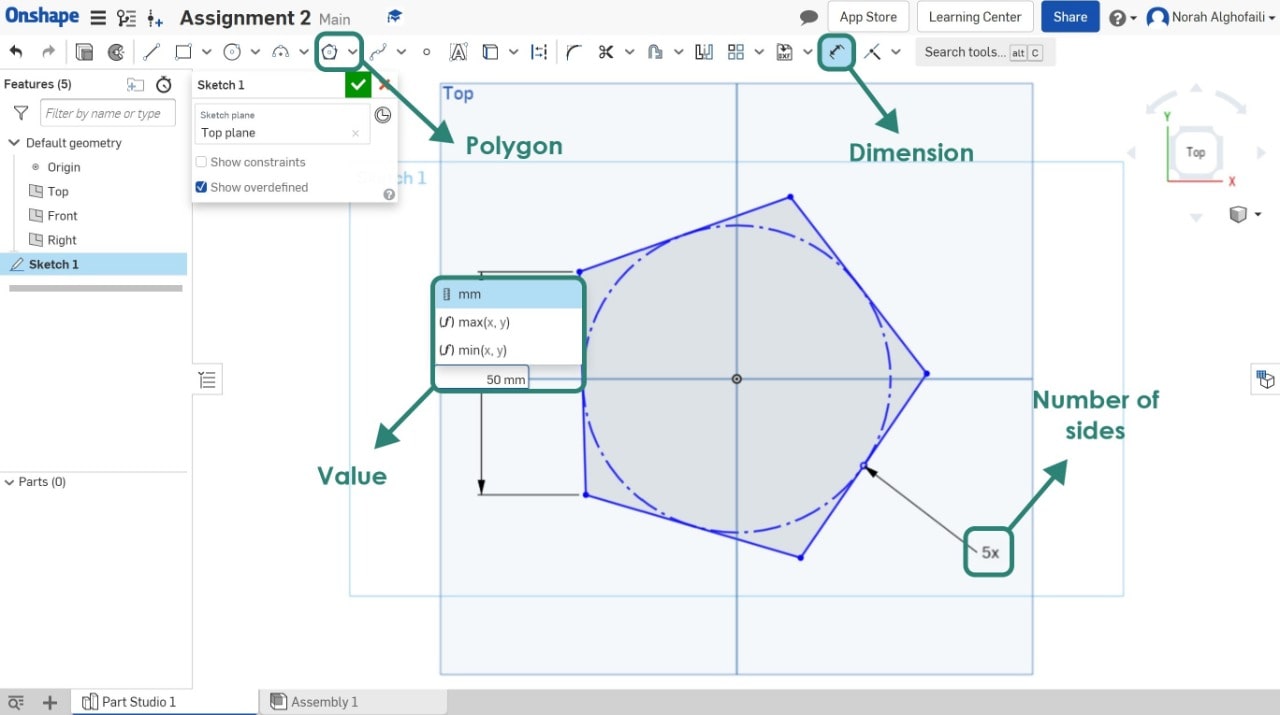This screenshot has height=715, width=1280.
Task: Open the main hamburger menu
Action: point(97,18)
